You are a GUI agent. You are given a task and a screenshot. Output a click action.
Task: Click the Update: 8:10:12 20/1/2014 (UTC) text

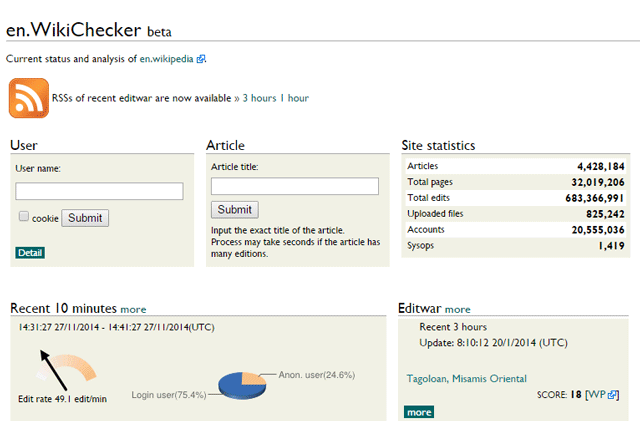(493, 343)
